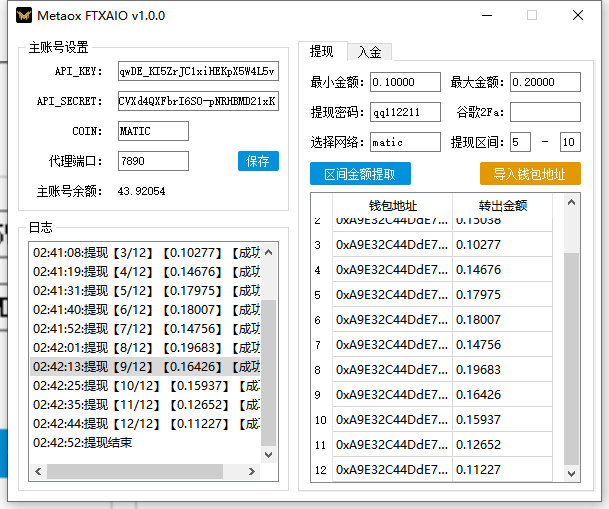Image resolution: width=609 pixels, height=509 pixels.
Task: Select the 钱包地址 column header
Action: 392,205
